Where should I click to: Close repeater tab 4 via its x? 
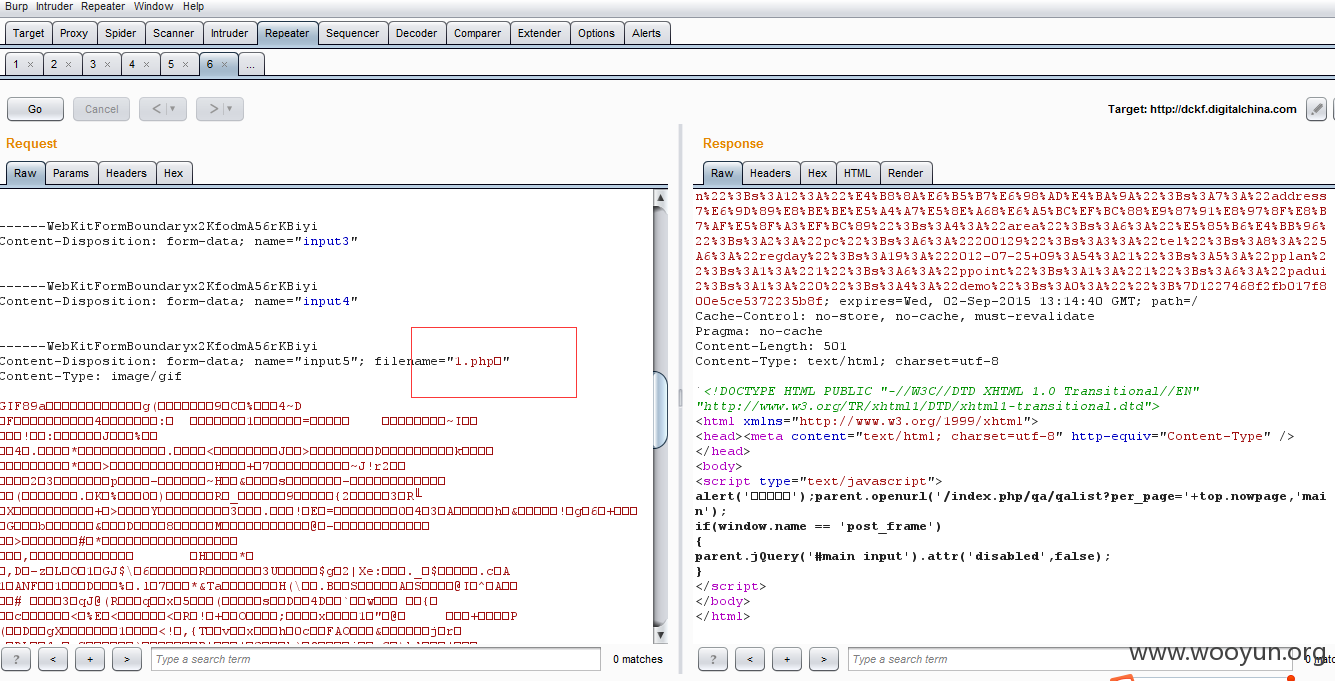click(x=146, y=64)
